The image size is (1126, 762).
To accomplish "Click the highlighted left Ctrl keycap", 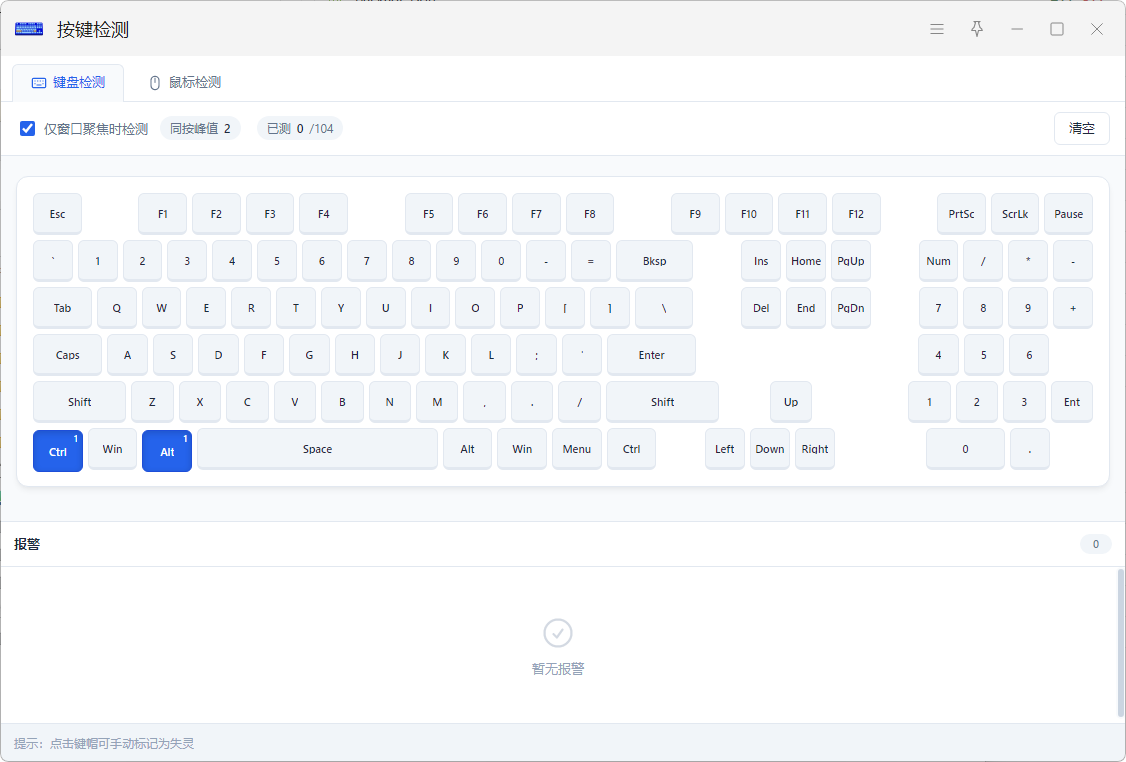I will click(x=58, y=450).
